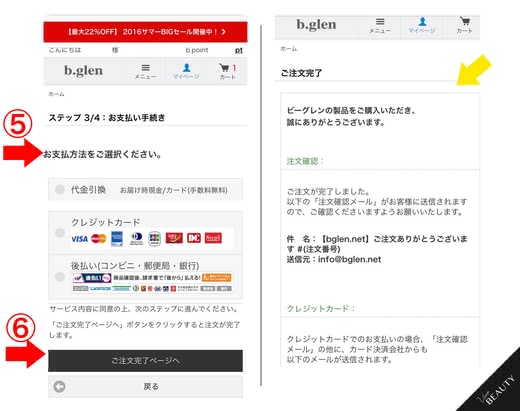520x411 pixels.
Task: Click ステップ 3/4：お支払い手続き heading
Action: pos(107,118)
